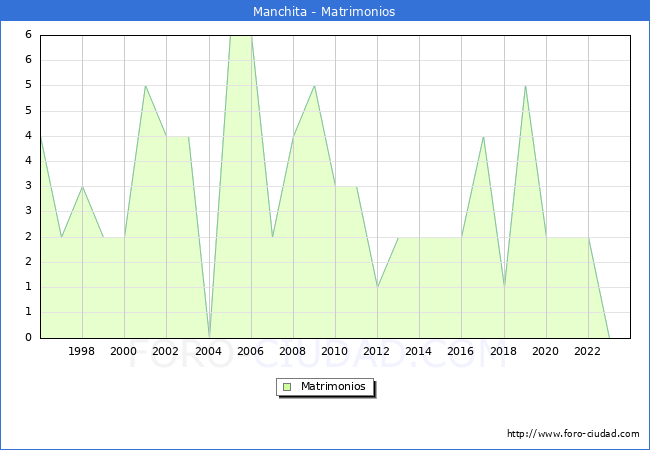The width and height of the screenshot is (650, 450).
Task: Click the 2018 x-axis label
Action: pos(503,351)
